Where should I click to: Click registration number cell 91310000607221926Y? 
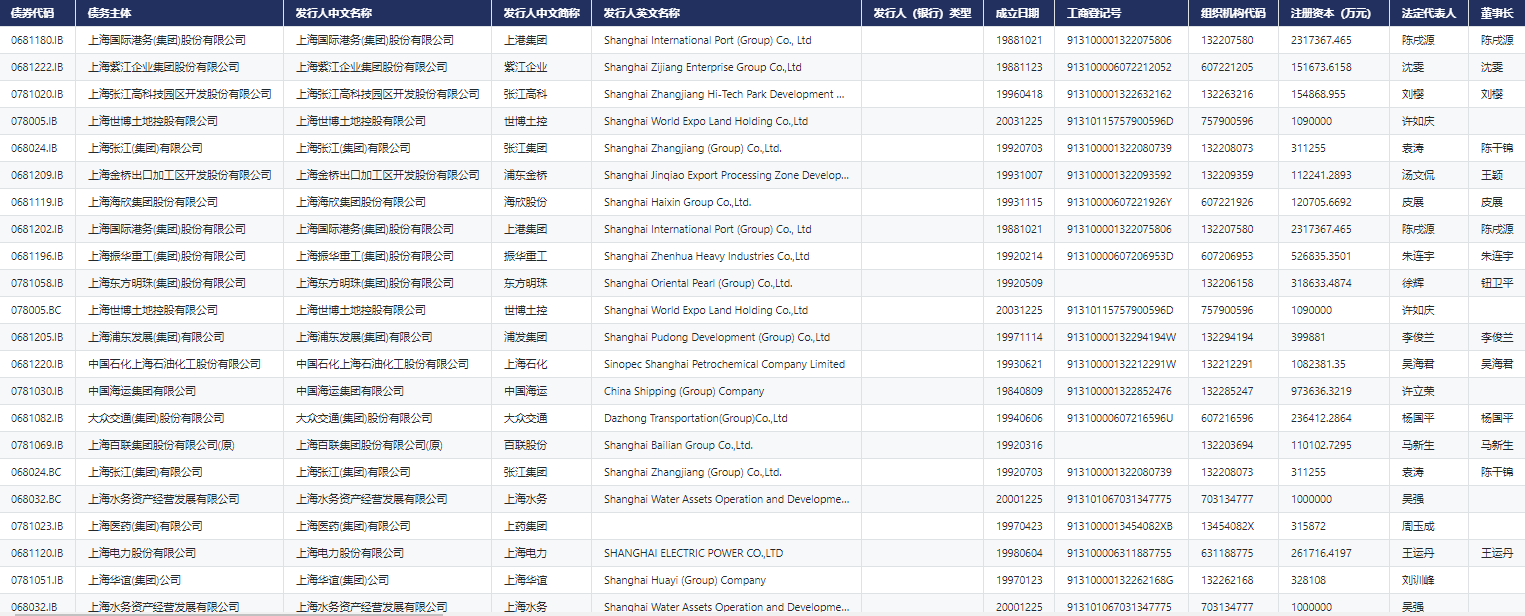click(1121, 202)
